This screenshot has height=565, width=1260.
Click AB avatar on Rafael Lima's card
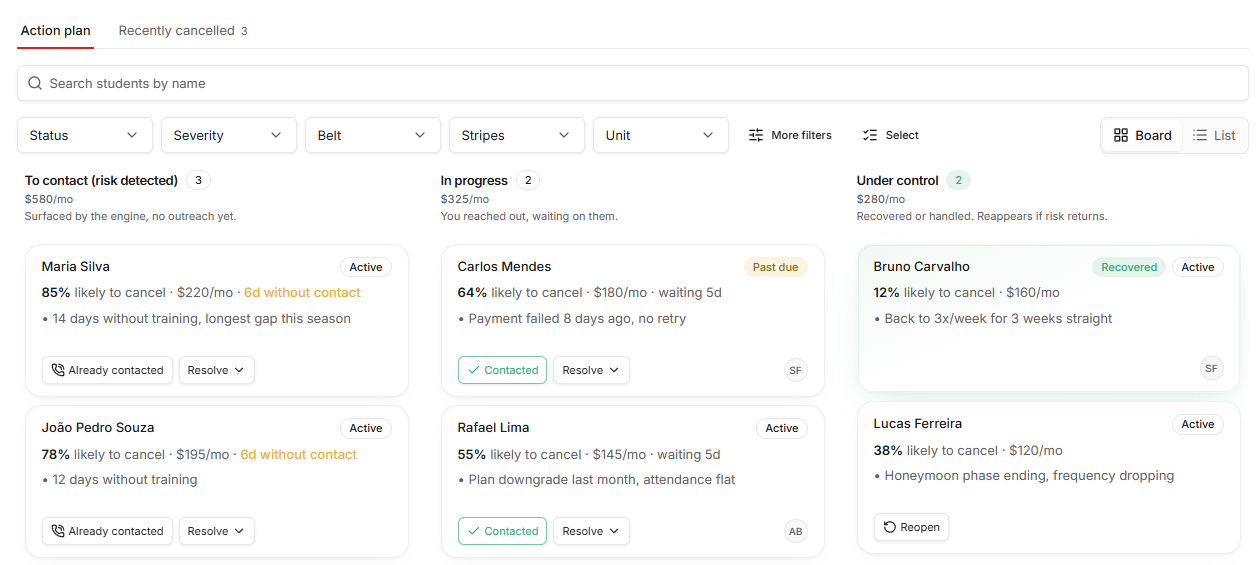(x=796, y=531)
